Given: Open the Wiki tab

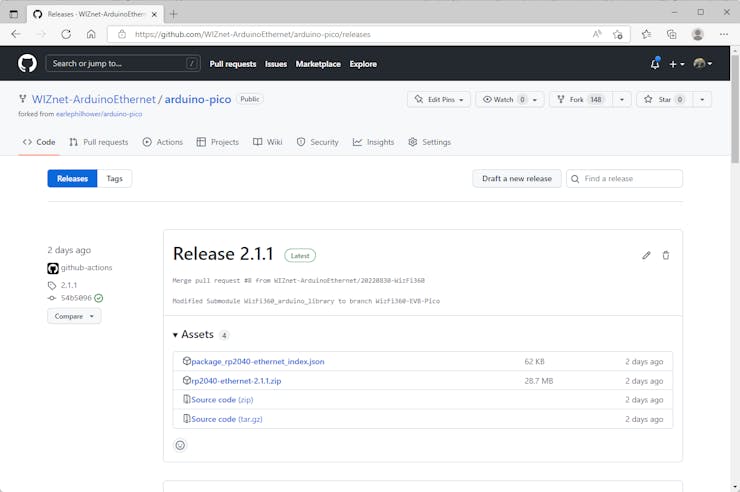Looking at the screenshot, I should pos(268,142).
